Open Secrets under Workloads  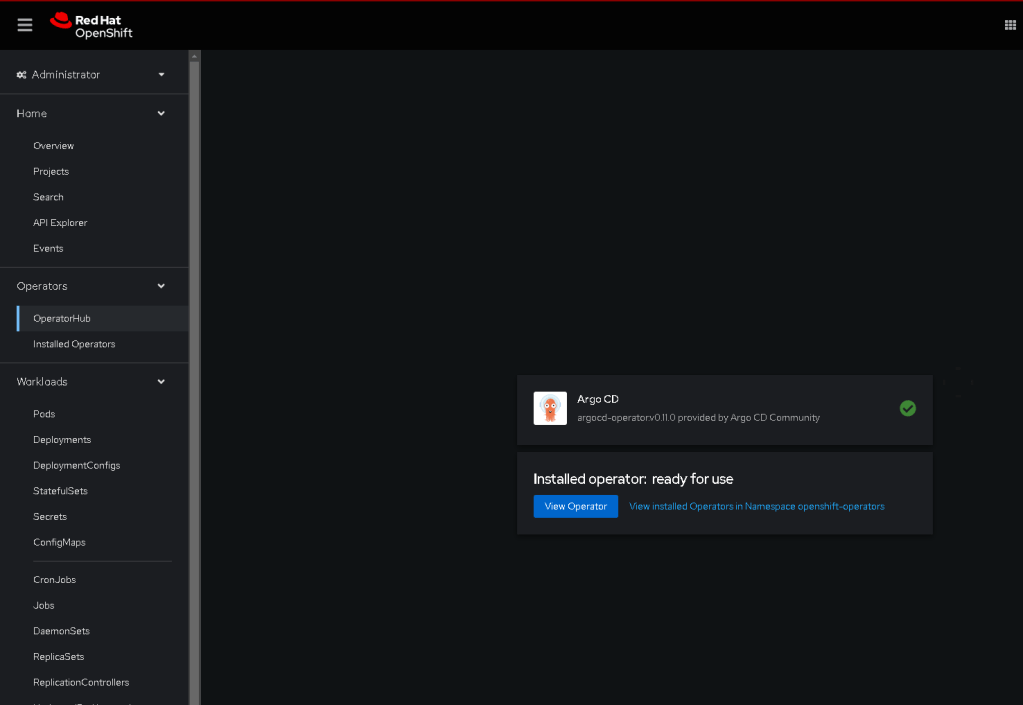50,517
